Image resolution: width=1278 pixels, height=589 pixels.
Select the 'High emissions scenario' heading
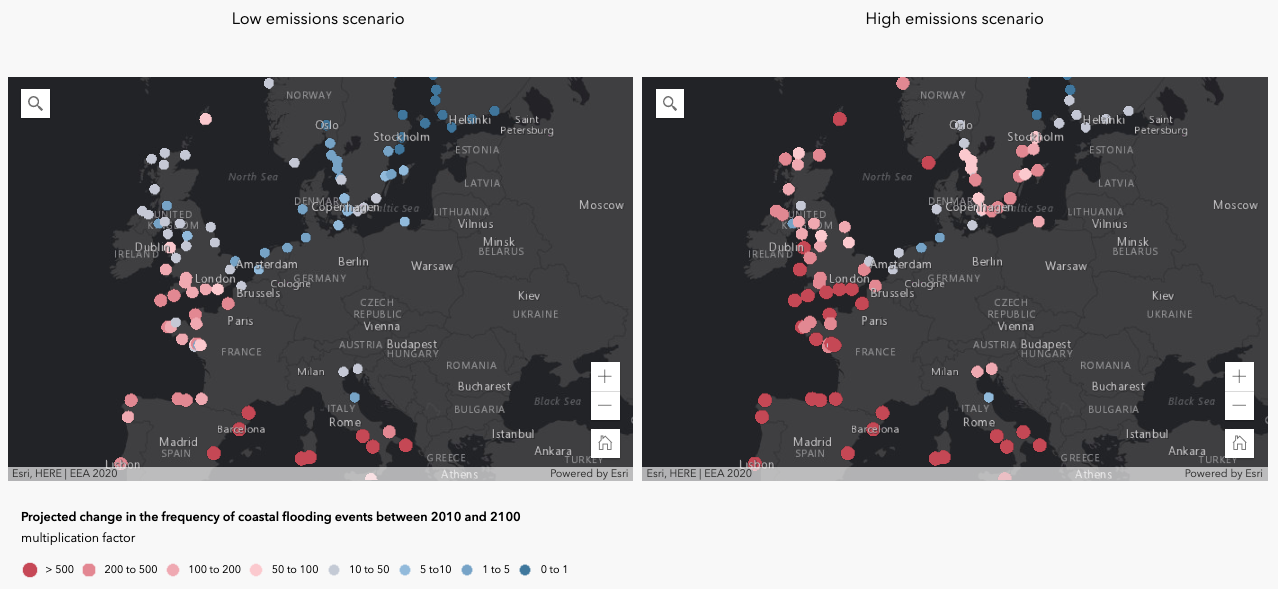pos(954,19)
